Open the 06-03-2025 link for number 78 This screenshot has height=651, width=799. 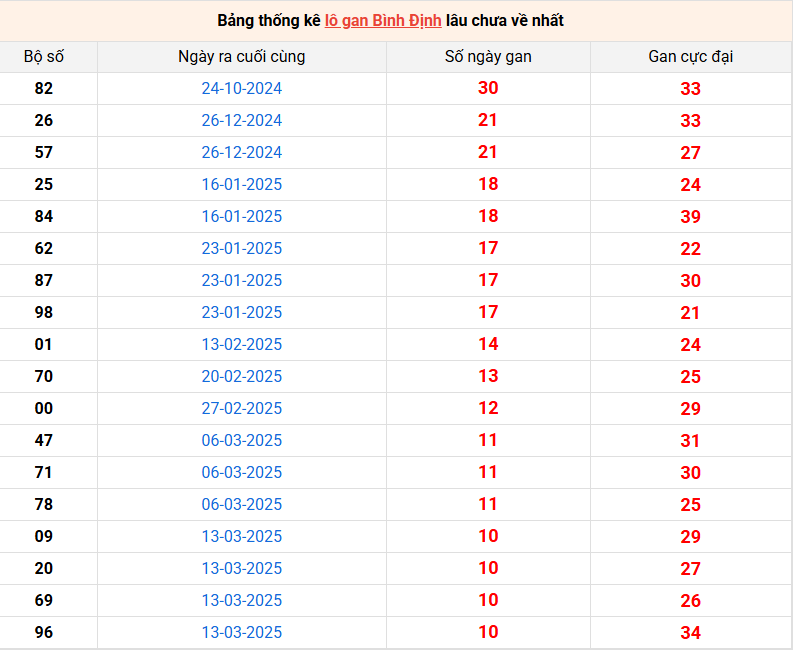[242, 504]
